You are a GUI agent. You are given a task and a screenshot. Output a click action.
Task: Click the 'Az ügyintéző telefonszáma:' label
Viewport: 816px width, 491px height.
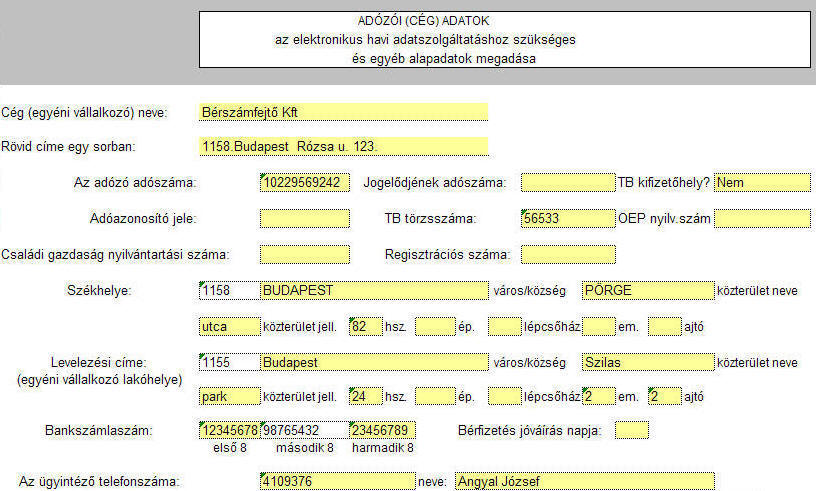(x=99, y=482)
